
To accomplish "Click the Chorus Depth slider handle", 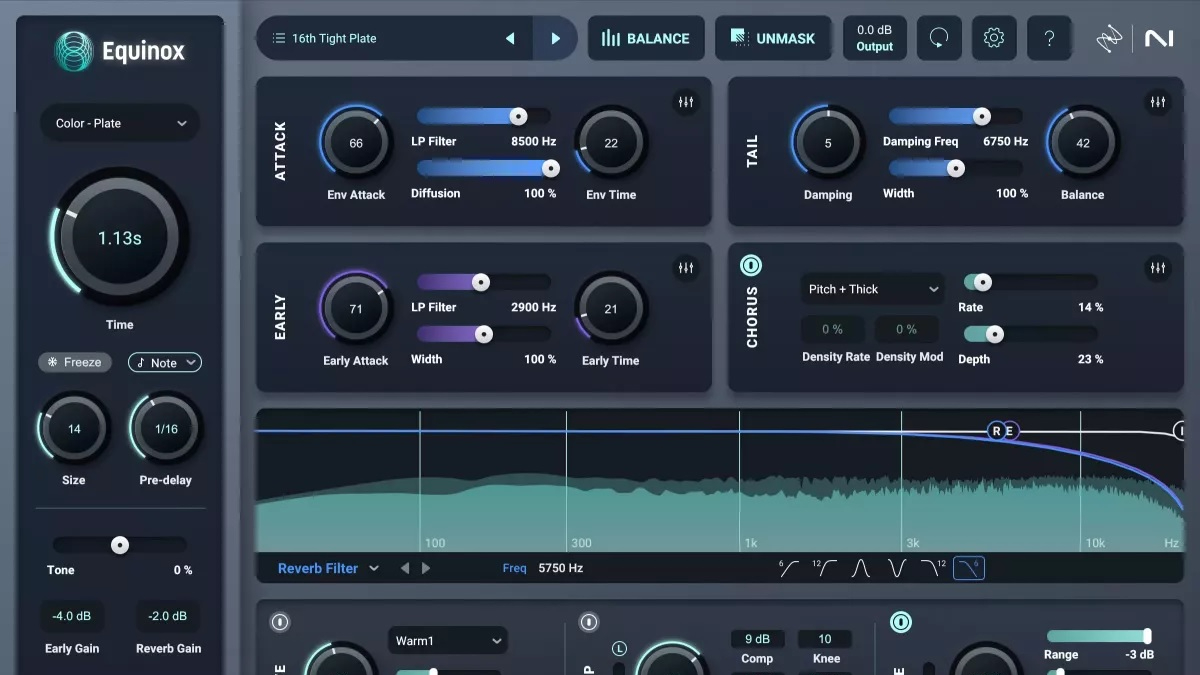I will click(995, 334).
